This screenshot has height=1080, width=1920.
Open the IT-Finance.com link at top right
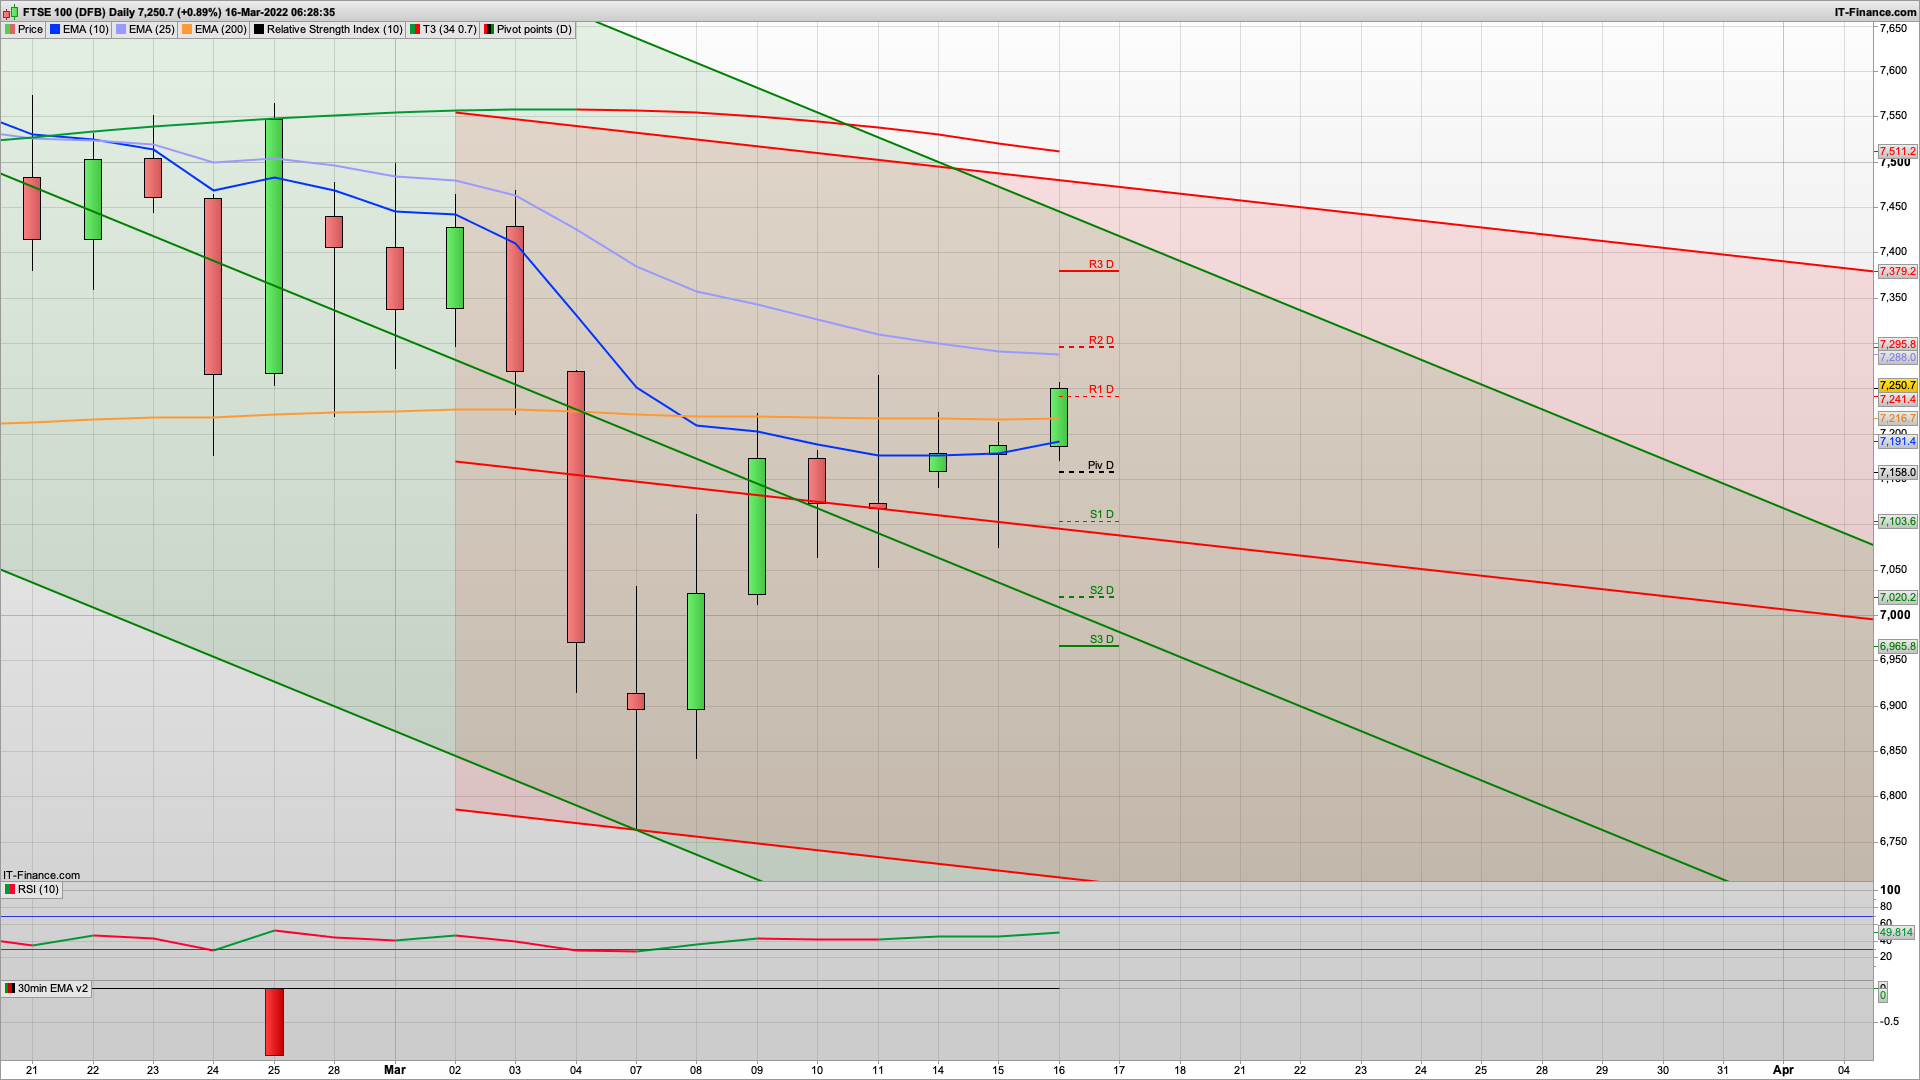point(1875,12)
